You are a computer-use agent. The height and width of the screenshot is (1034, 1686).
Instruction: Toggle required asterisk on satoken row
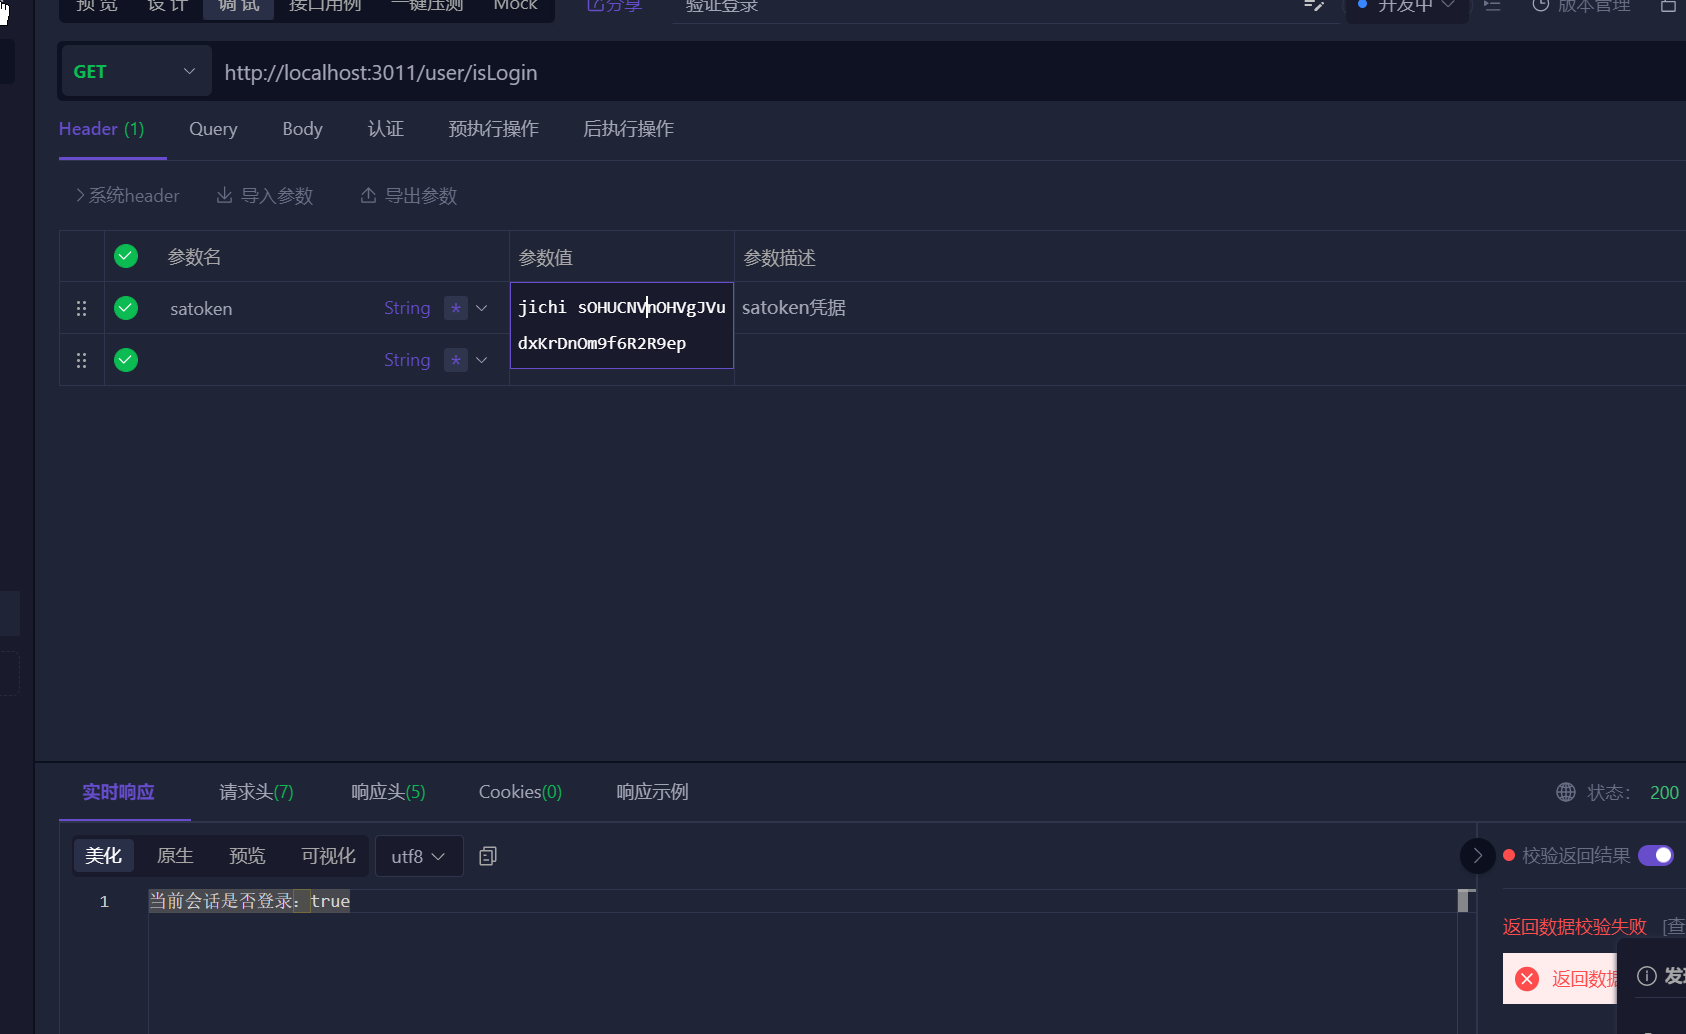click(x=456, y=308)
